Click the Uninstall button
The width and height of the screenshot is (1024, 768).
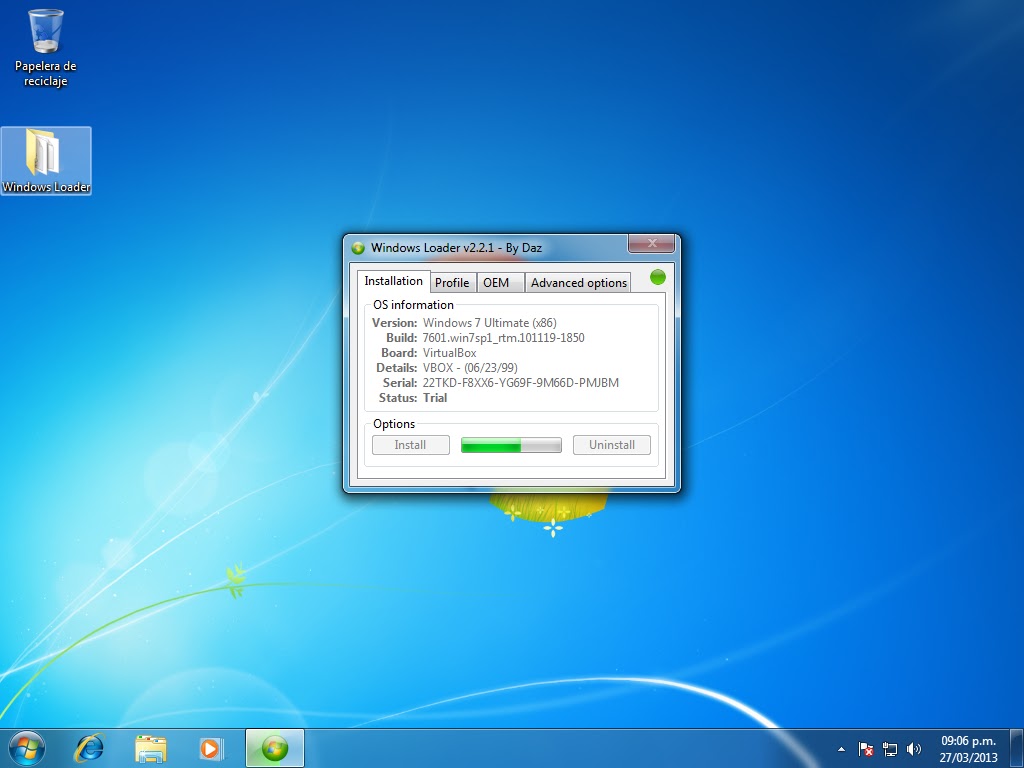coord(612,444)
